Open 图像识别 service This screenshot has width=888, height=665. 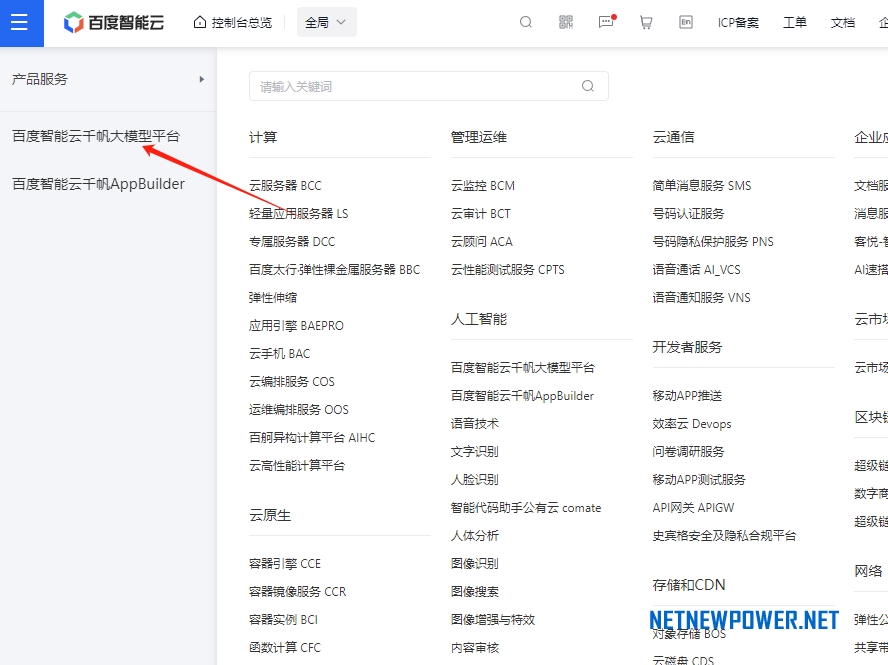click(475, 564)
